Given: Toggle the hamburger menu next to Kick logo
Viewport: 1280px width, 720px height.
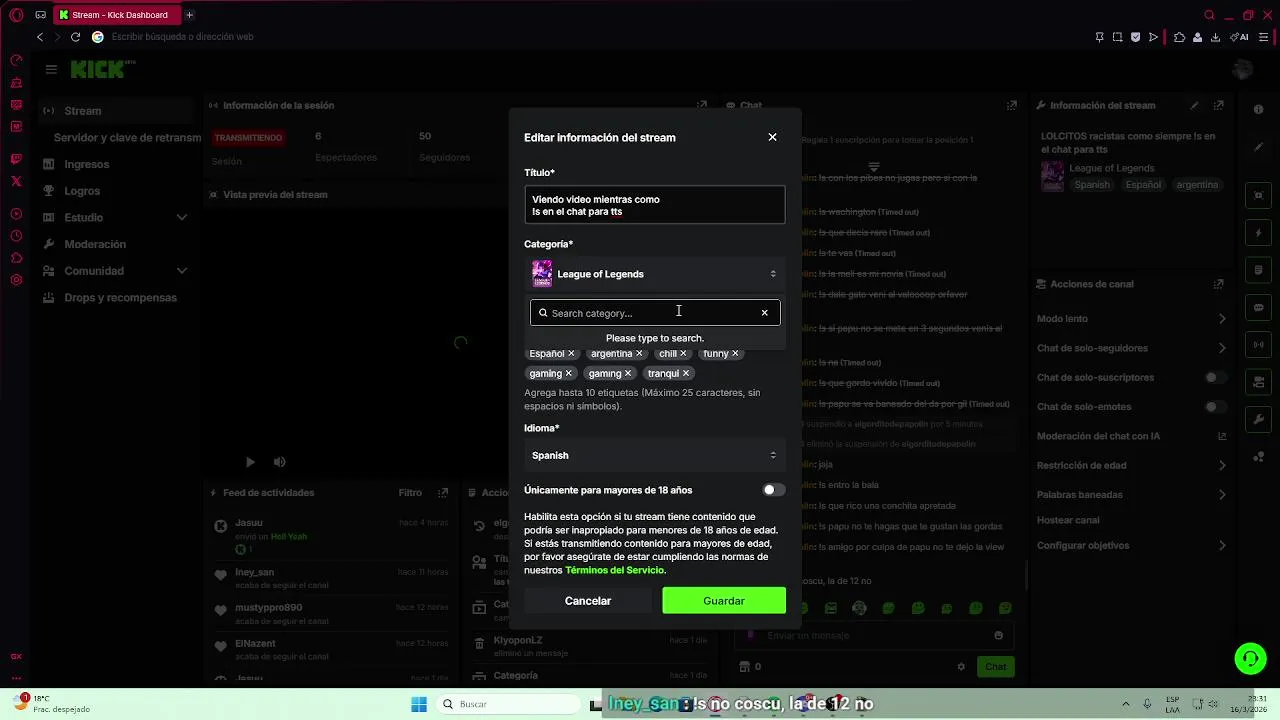Looking at the screenshot, I should click(51, 69).
